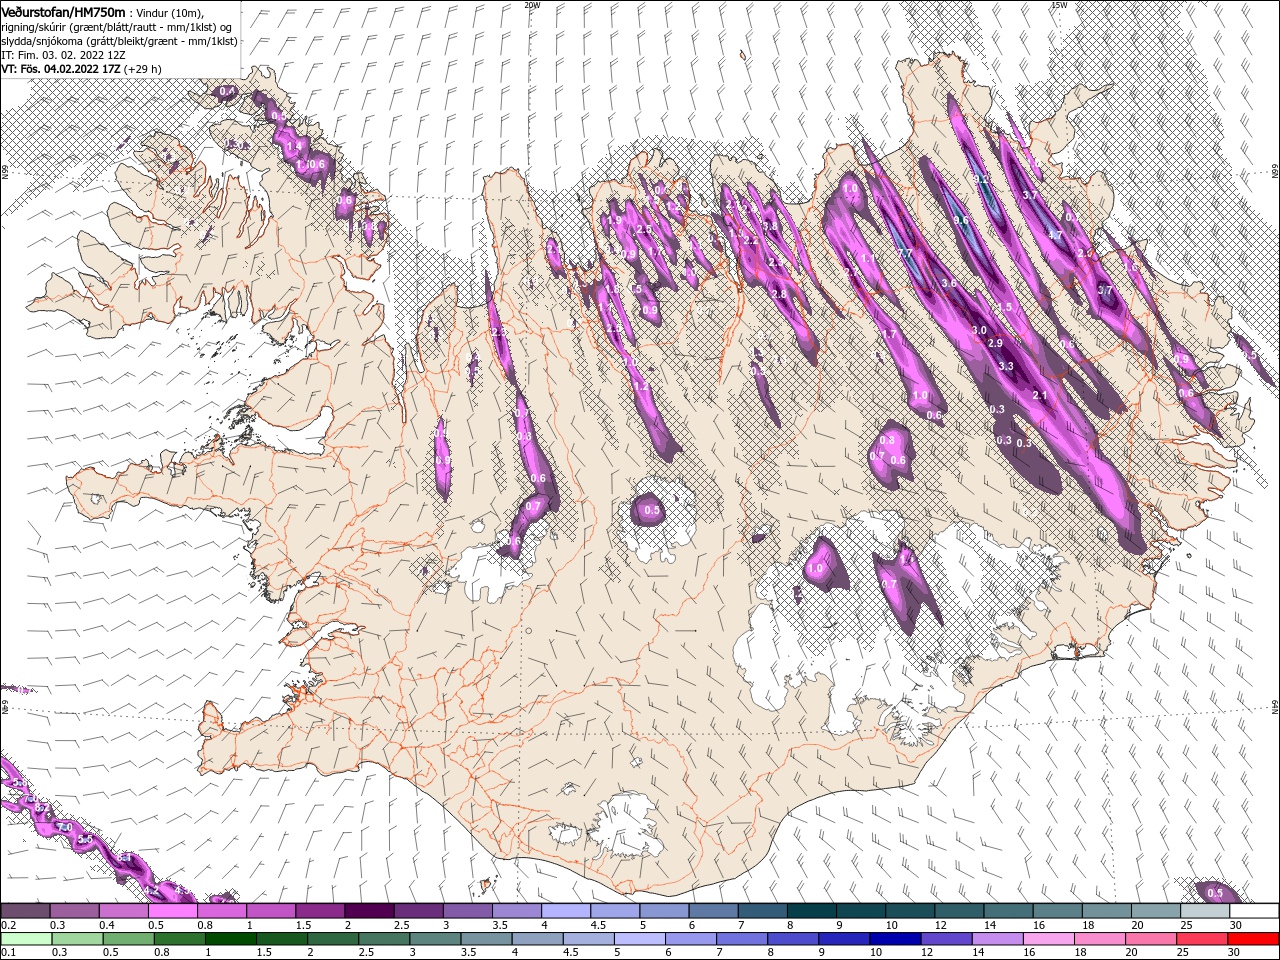Image resolution: width=1280 pixels, height=960 pixels.
Task: Click the 12 label in snow legend row
Action: (x=940, y=926)
